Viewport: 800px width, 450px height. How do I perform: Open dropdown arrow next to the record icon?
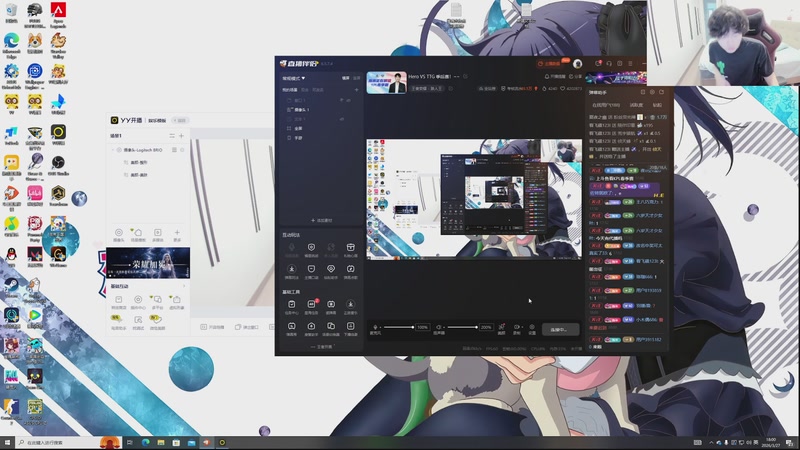click(x=522, y=327)
